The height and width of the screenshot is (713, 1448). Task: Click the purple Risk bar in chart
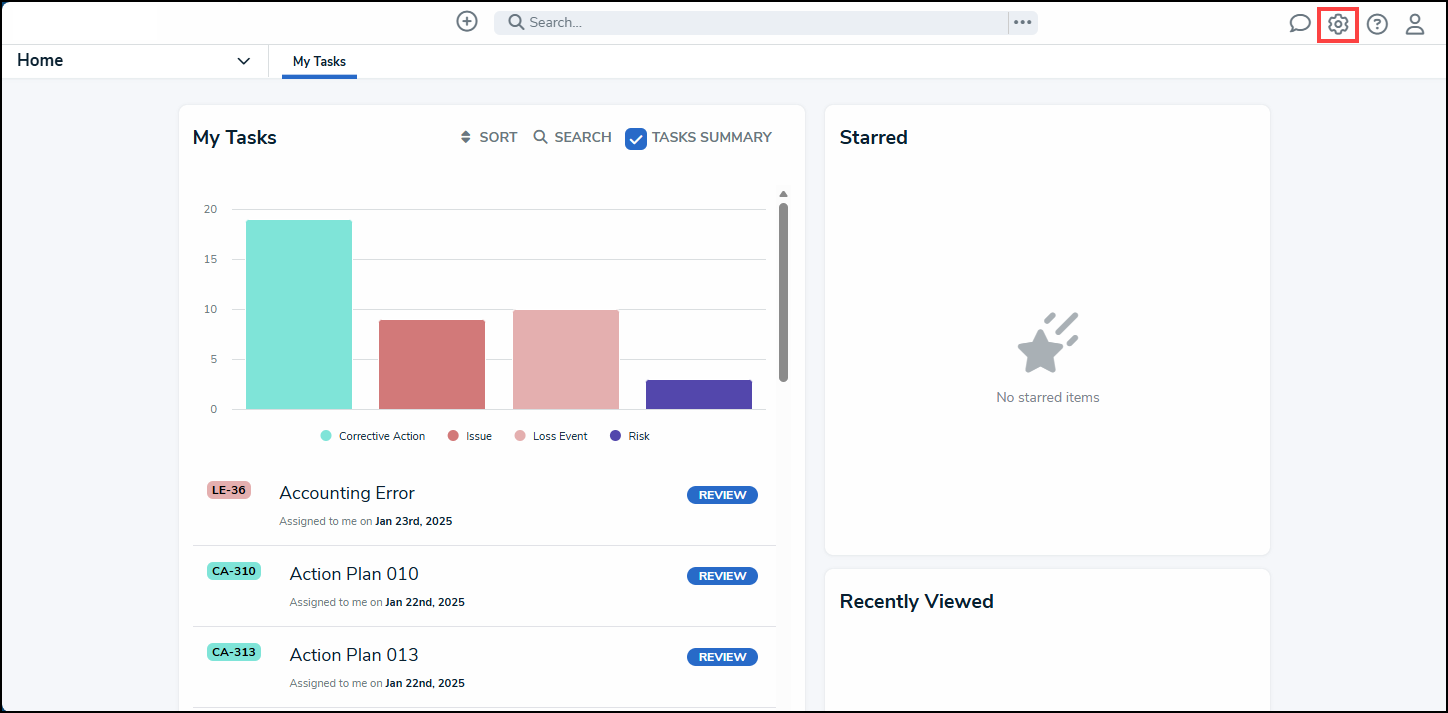(699, 394)
